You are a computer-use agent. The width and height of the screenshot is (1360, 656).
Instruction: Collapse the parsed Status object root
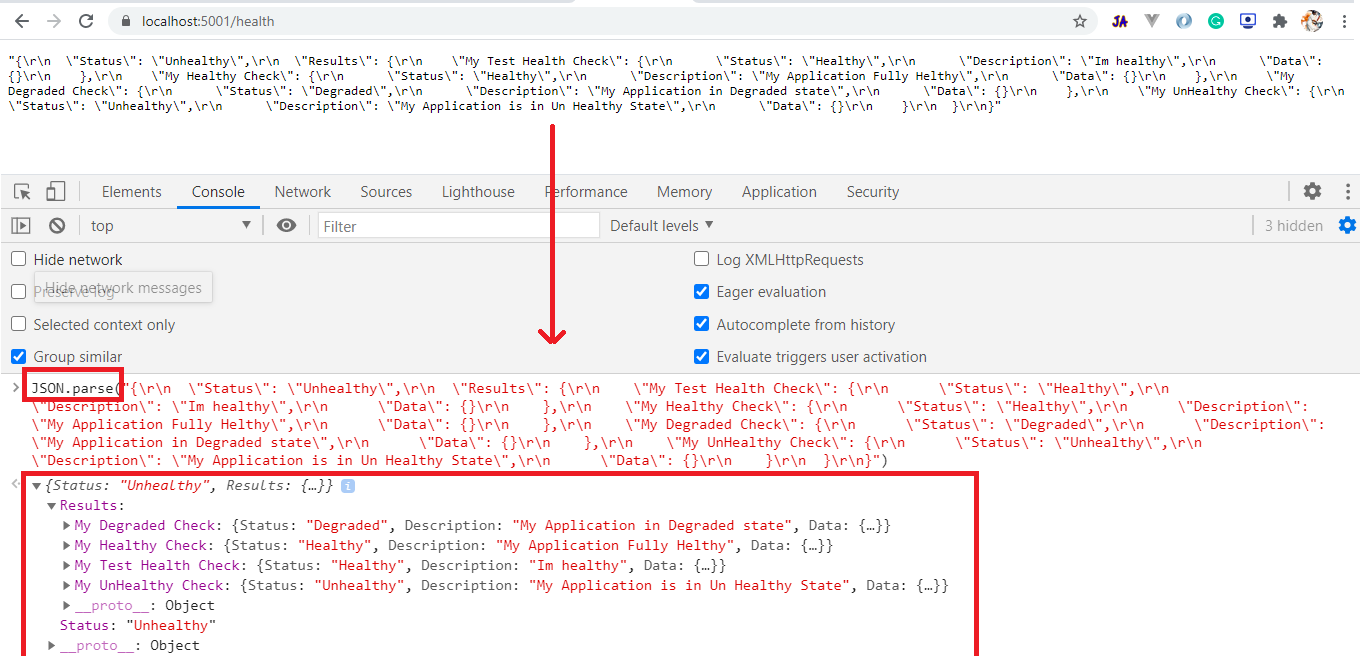37,486
